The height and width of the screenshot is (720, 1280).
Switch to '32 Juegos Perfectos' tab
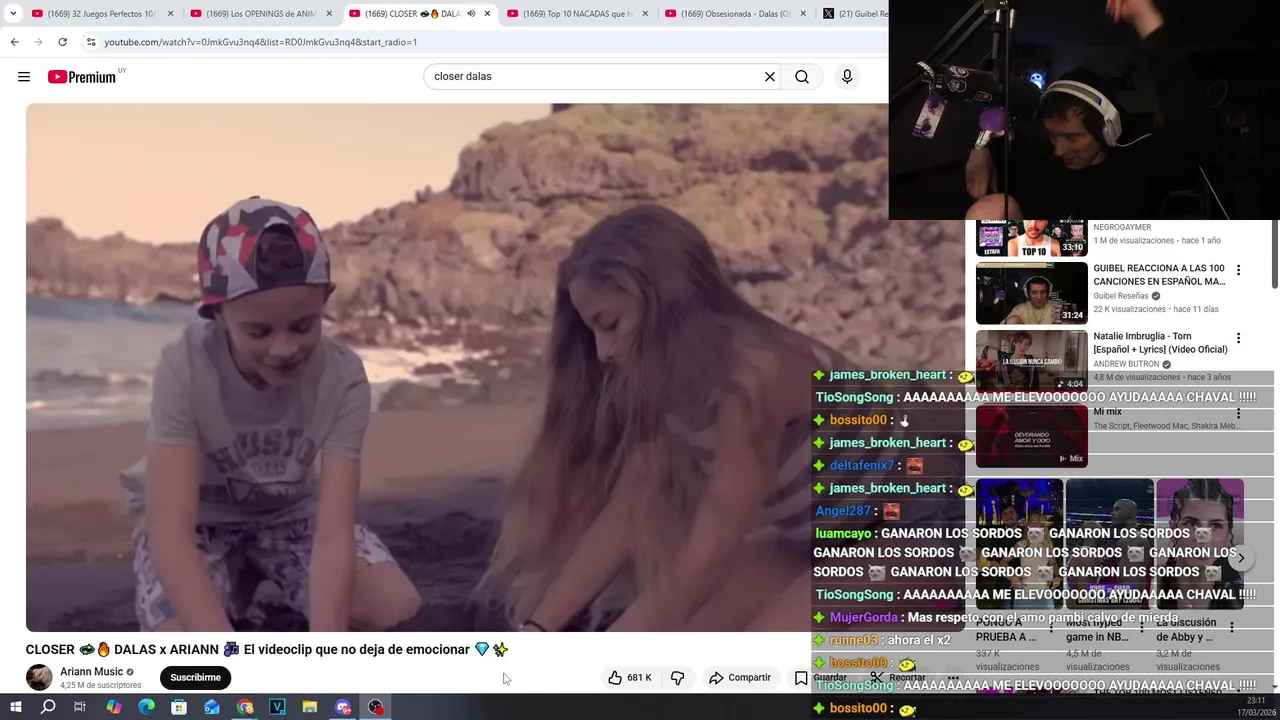point(105,14)
